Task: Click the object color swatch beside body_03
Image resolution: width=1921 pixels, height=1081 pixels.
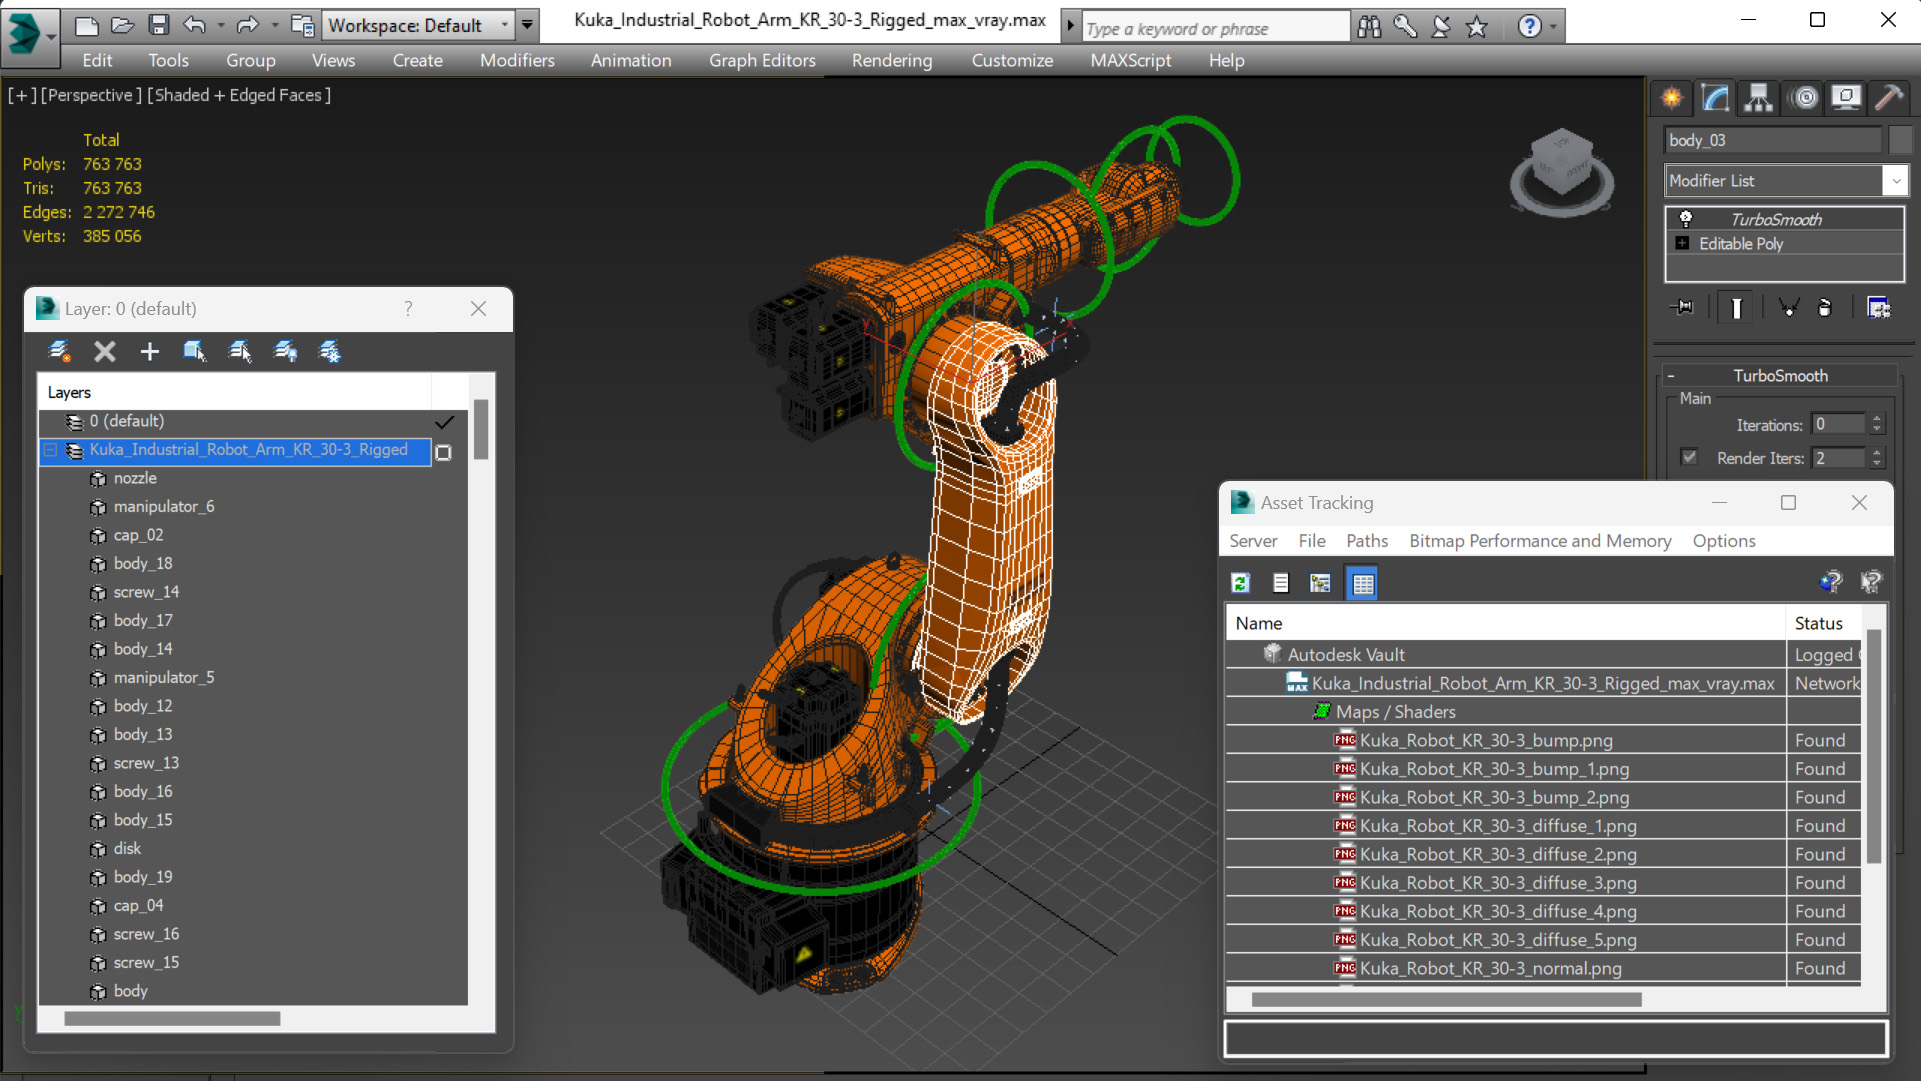Action: tap(1900, 140)
